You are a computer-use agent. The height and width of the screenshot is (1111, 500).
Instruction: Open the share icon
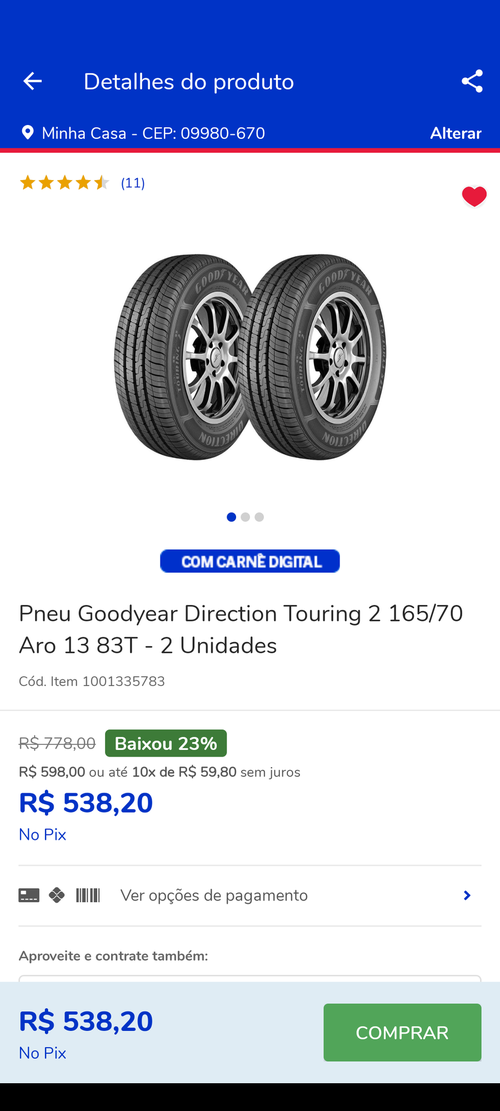coord(472,81)
